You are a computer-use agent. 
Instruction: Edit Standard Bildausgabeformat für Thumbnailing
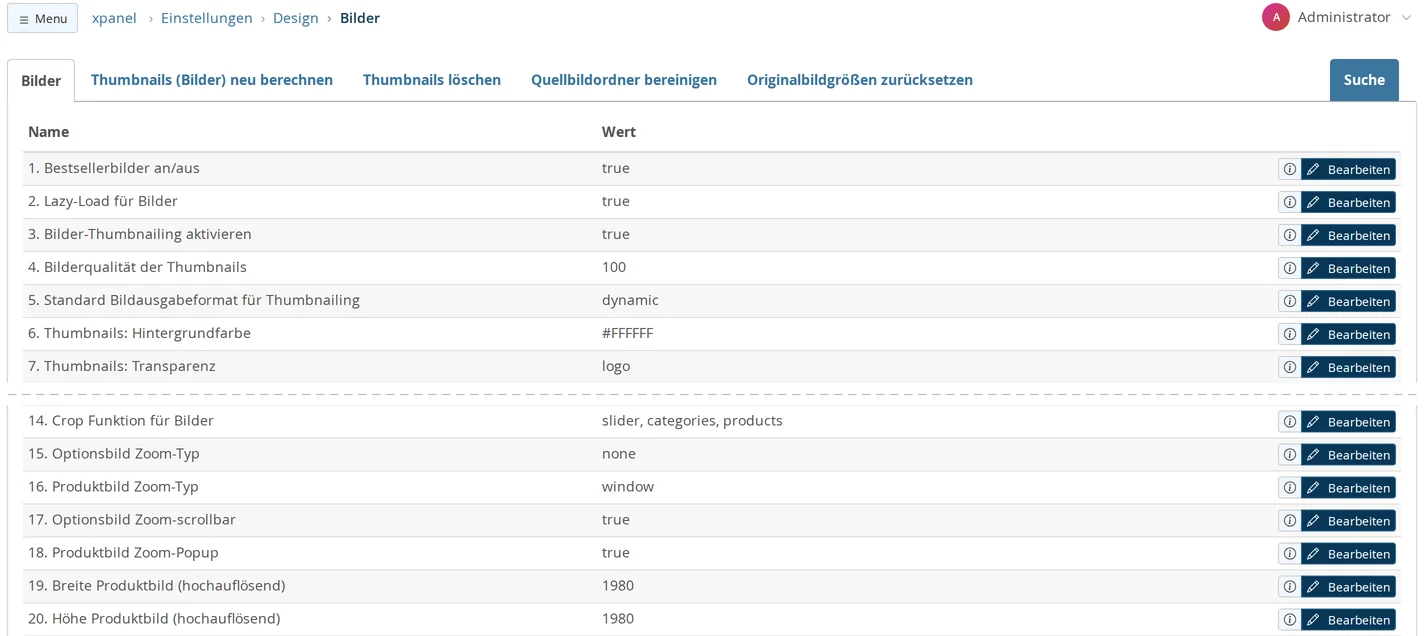coord(1348,301)
